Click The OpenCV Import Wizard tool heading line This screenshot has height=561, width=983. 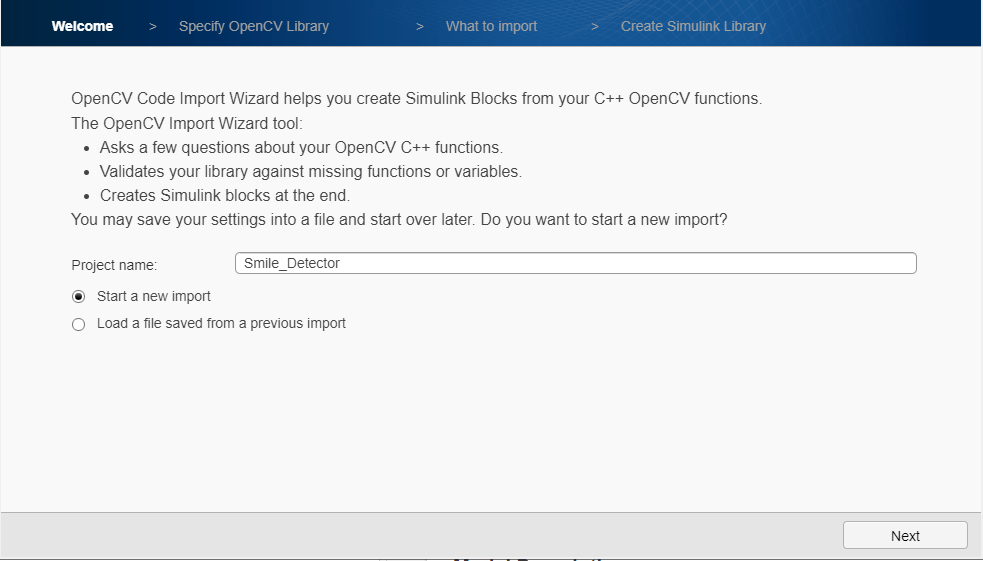click(186, 124)
